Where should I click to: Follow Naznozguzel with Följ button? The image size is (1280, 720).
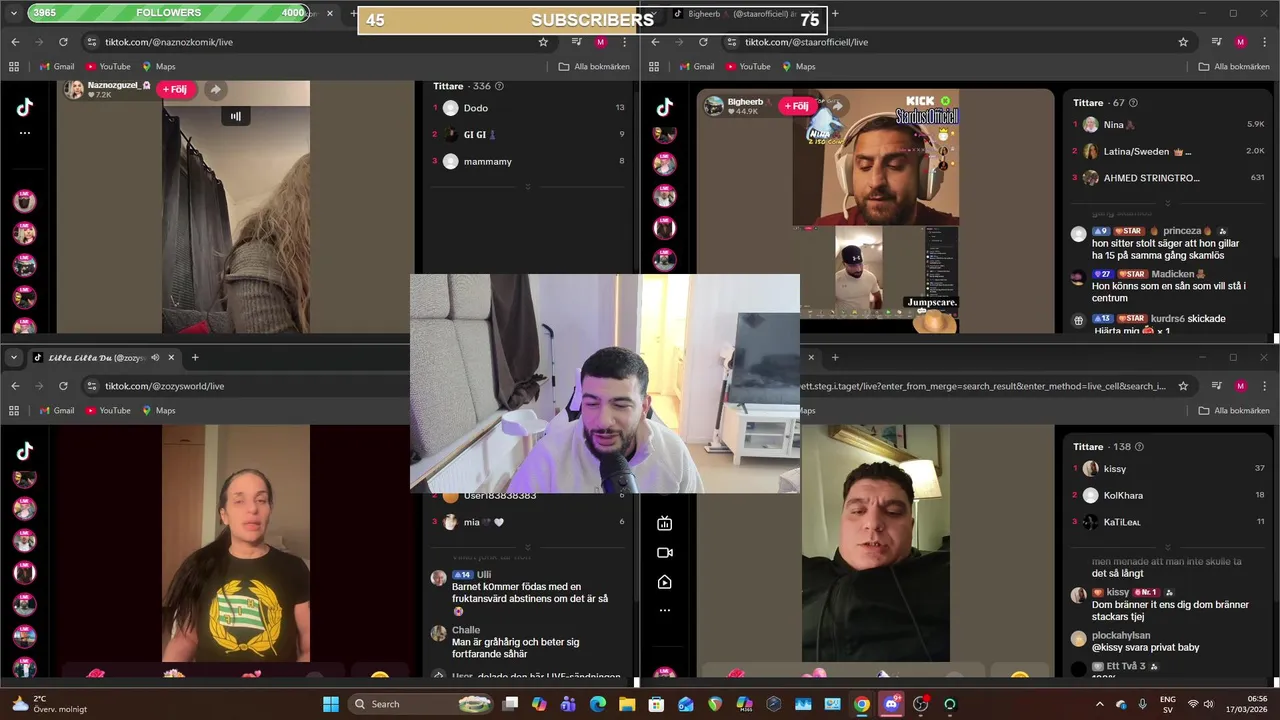[x=175, y=89]
